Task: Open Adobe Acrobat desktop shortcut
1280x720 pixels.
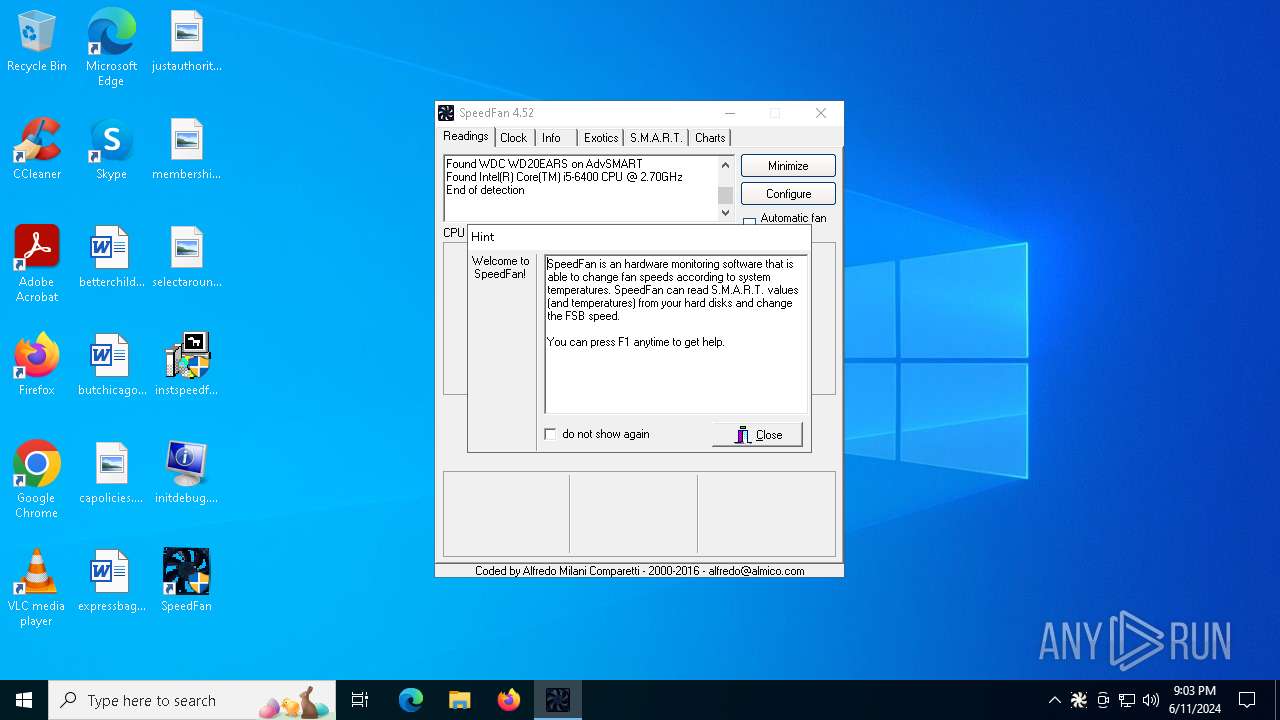Action: click(36, 264)
